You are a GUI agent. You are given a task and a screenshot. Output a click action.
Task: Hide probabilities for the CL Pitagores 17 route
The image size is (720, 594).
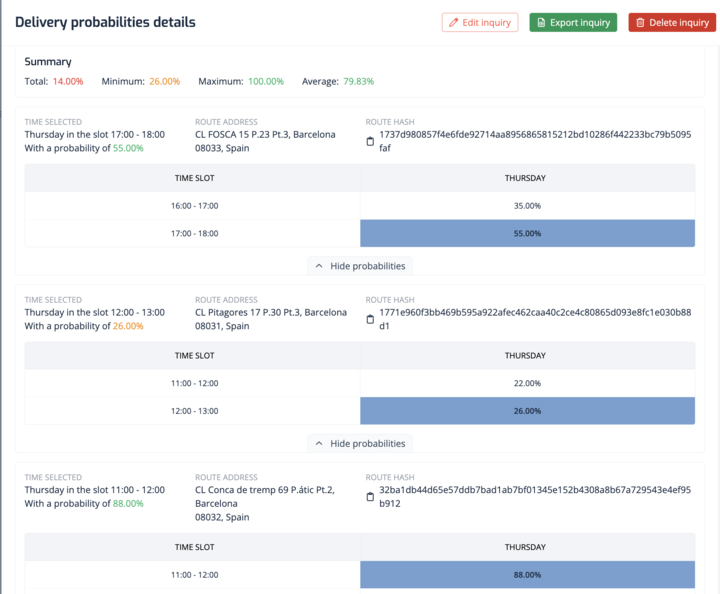pyautogui.click(x=360, y=443)
